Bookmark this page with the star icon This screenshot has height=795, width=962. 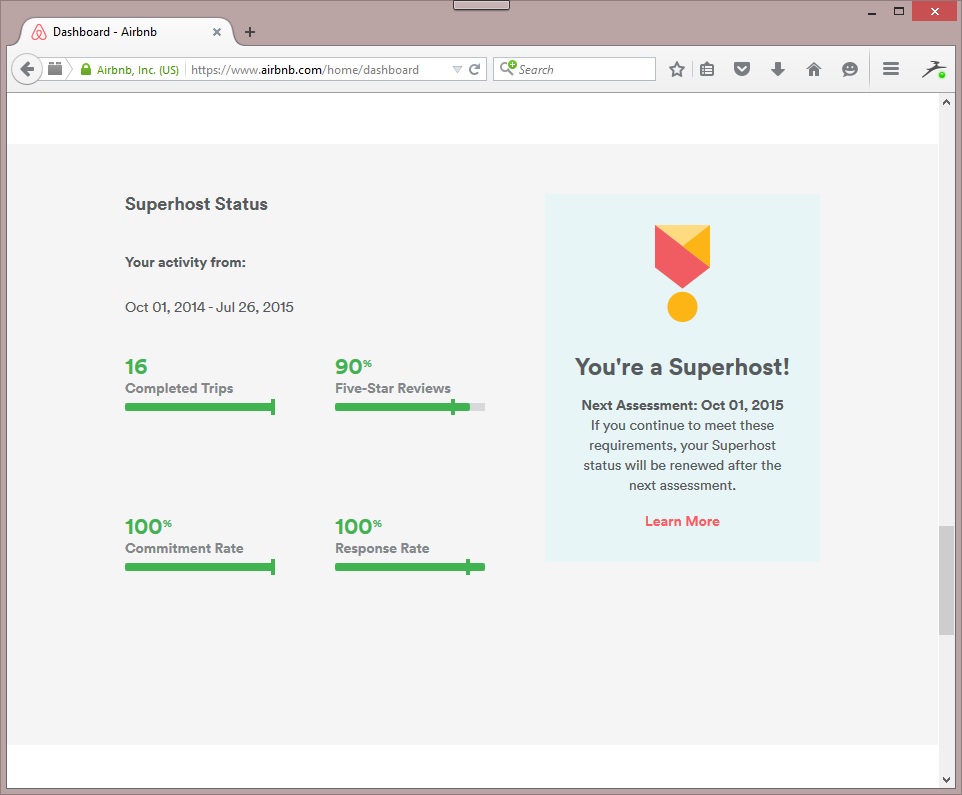pyautogui.click(x=677, y=69)
